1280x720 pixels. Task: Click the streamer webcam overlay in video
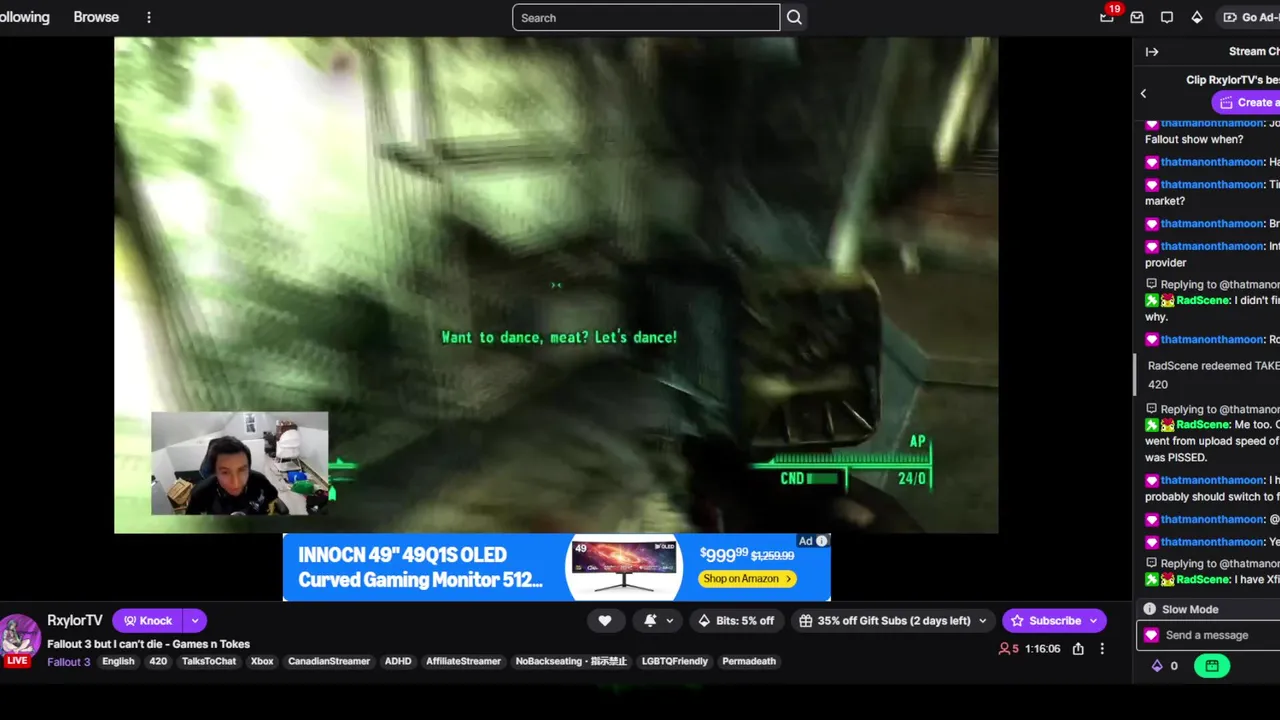(239, 463)
